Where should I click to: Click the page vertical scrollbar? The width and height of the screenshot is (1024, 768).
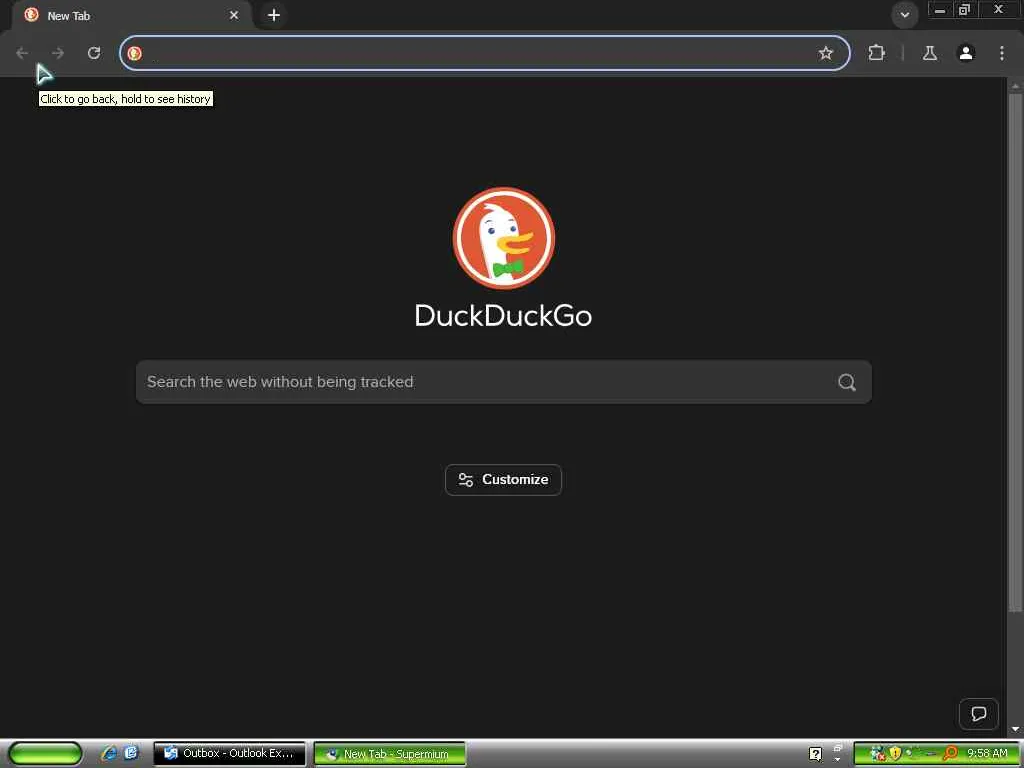coord(1015,353)
